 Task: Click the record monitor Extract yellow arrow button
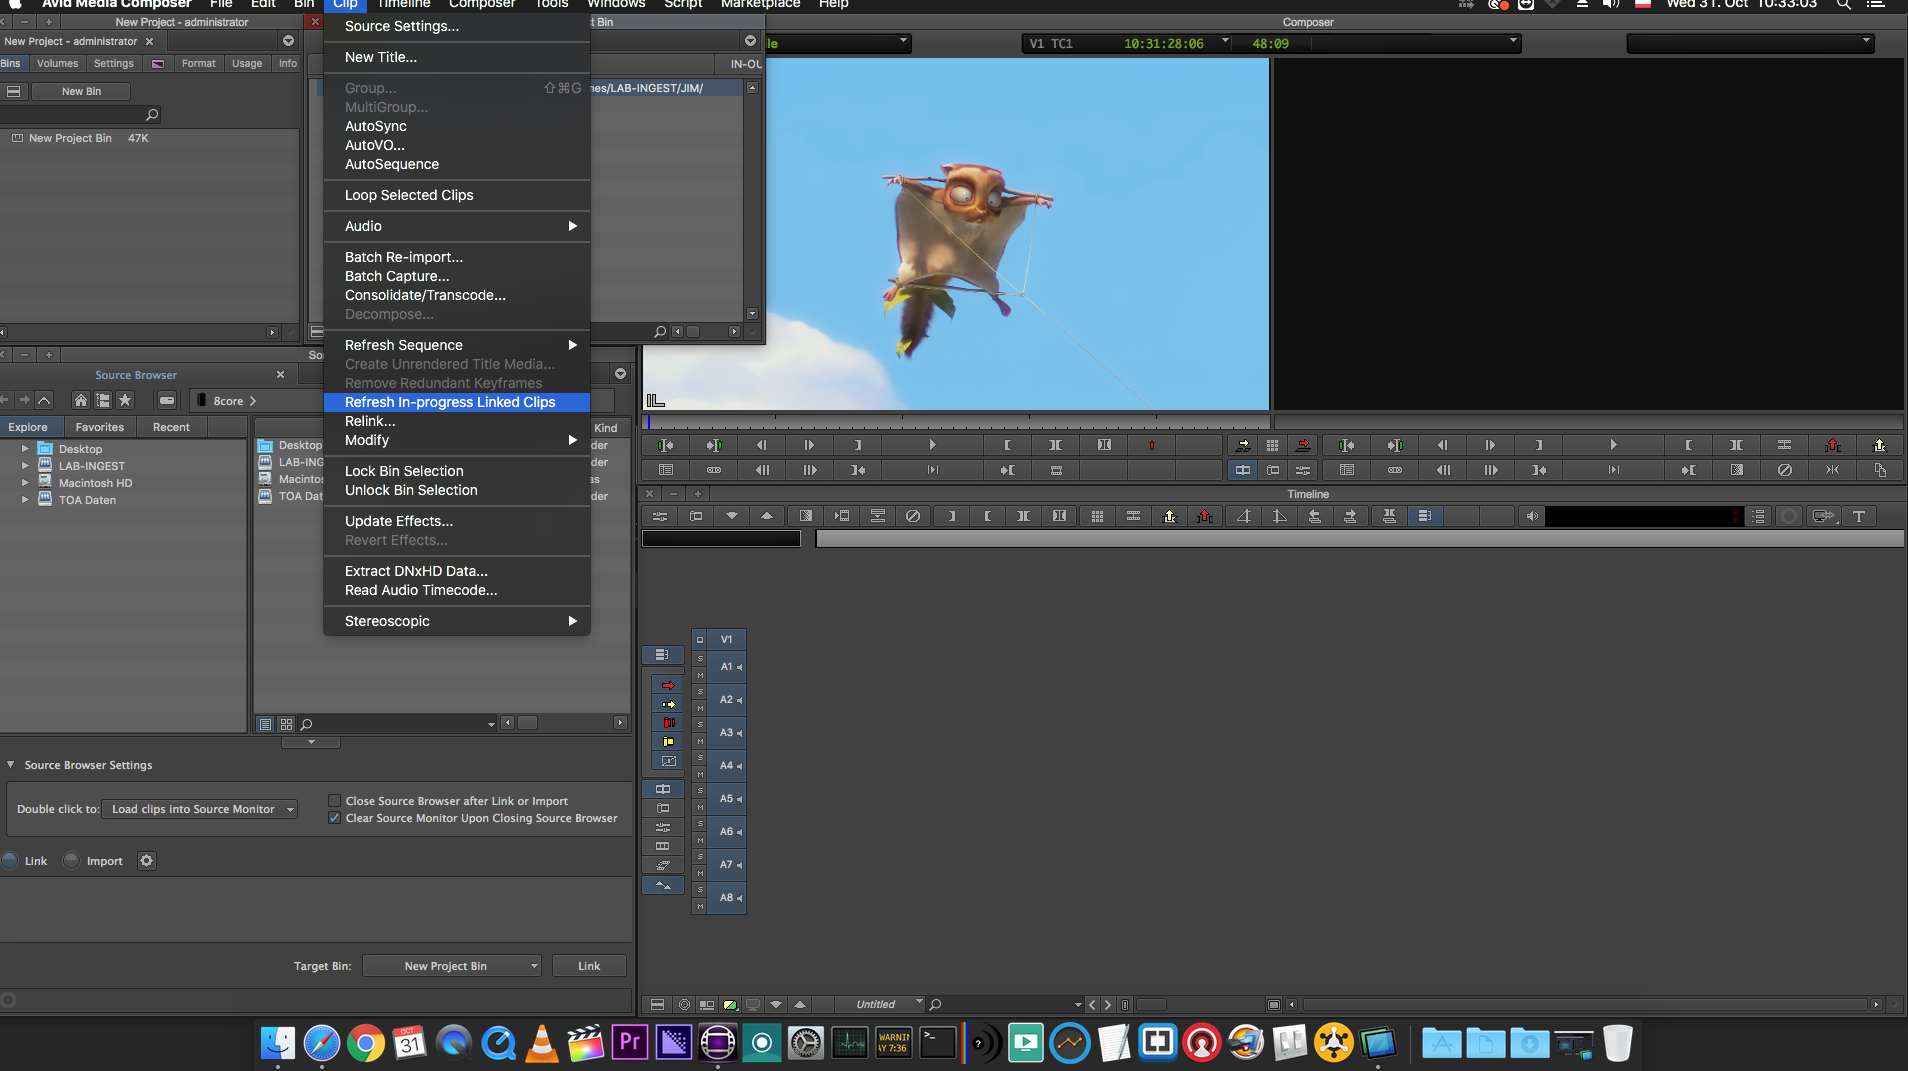[x=1880, y=445]
